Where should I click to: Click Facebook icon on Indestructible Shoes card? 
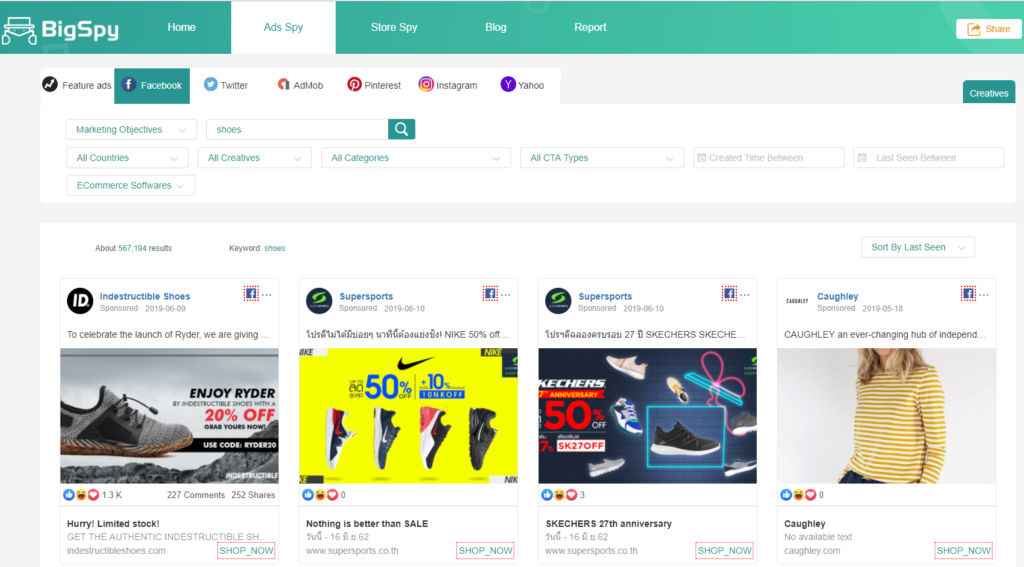[x=251, y=293]
